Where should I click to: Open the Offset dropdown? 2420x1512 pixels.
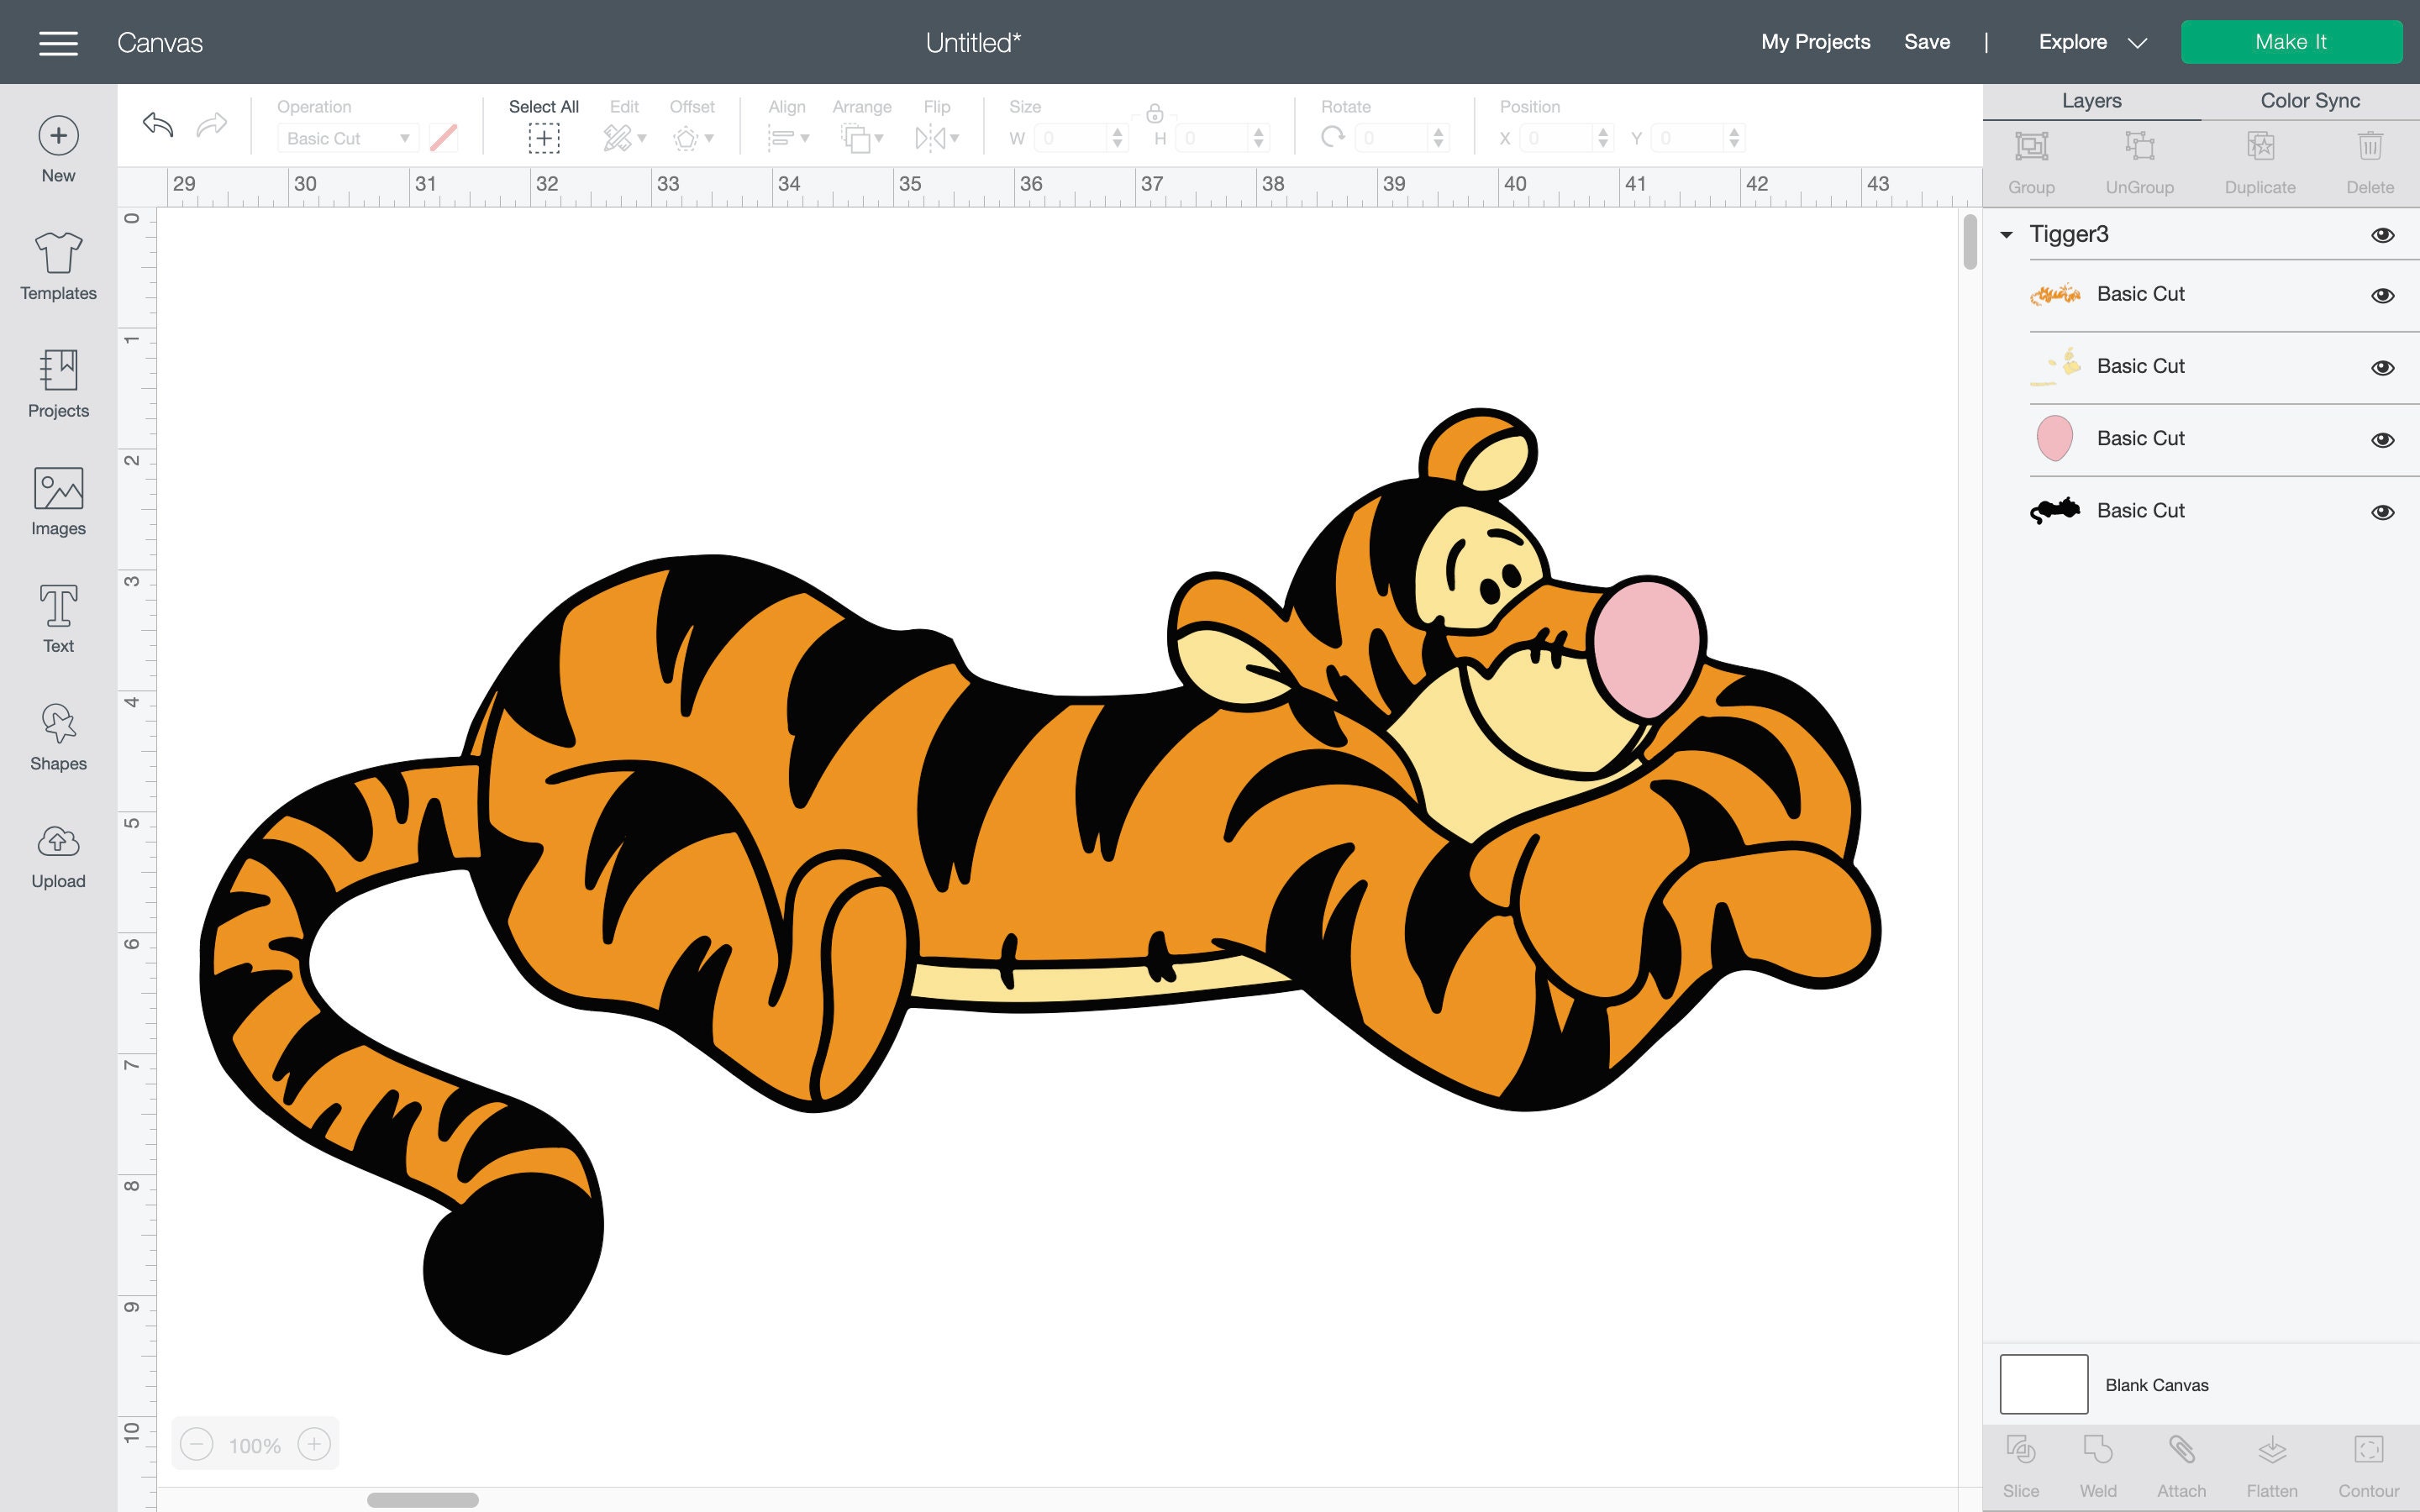(x=692, y=138)
